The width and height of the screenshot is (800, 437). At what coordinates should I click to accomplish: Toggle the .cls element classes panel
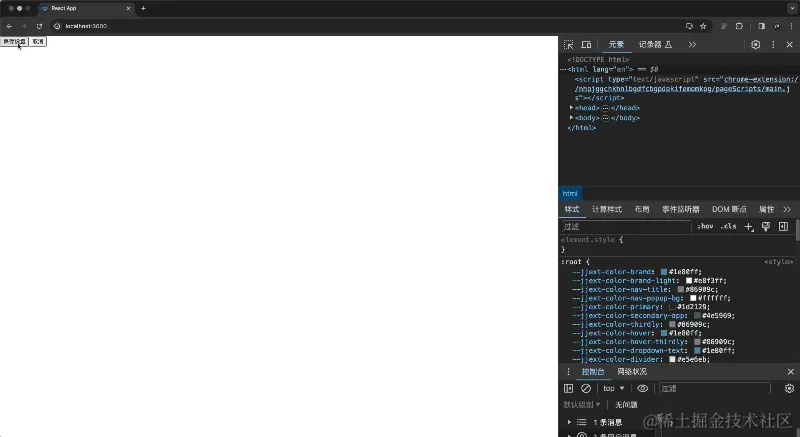(729, 226)
